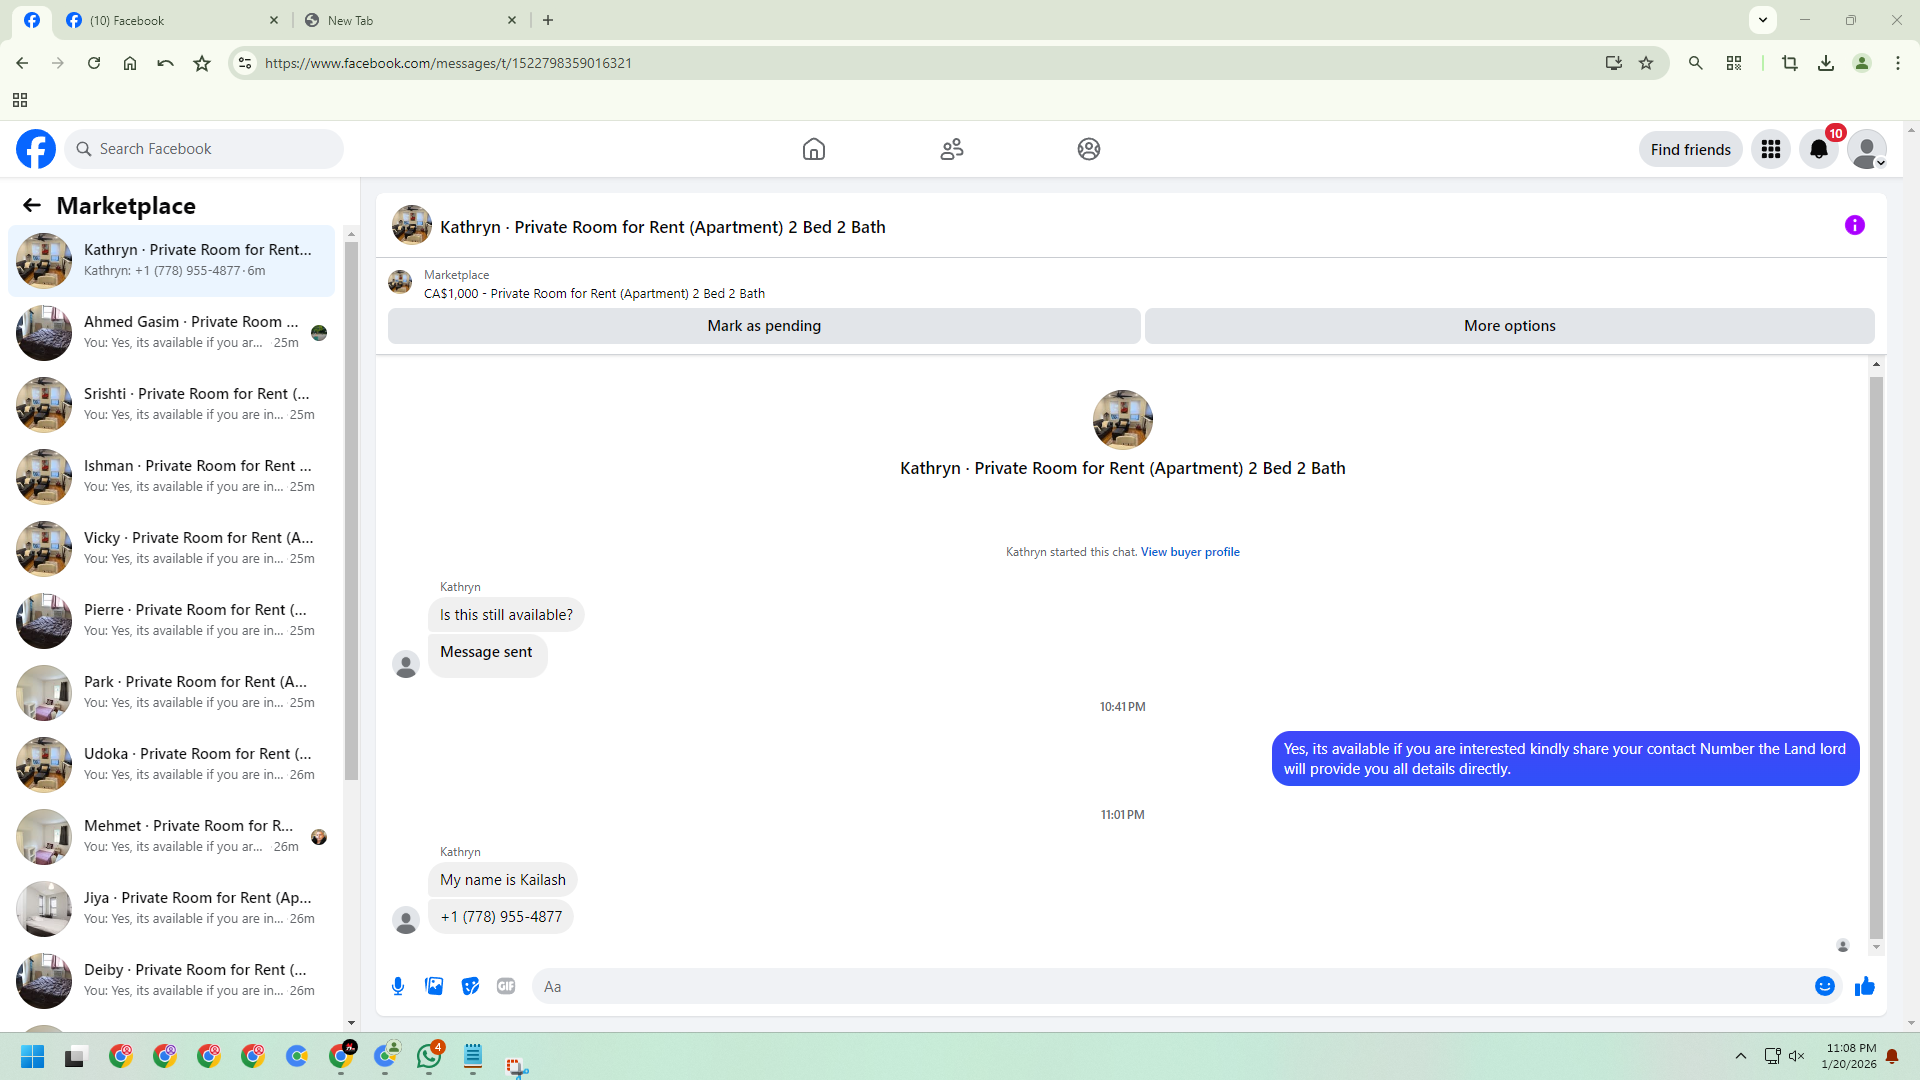Open Udoka conversation

tap(172, 764)
